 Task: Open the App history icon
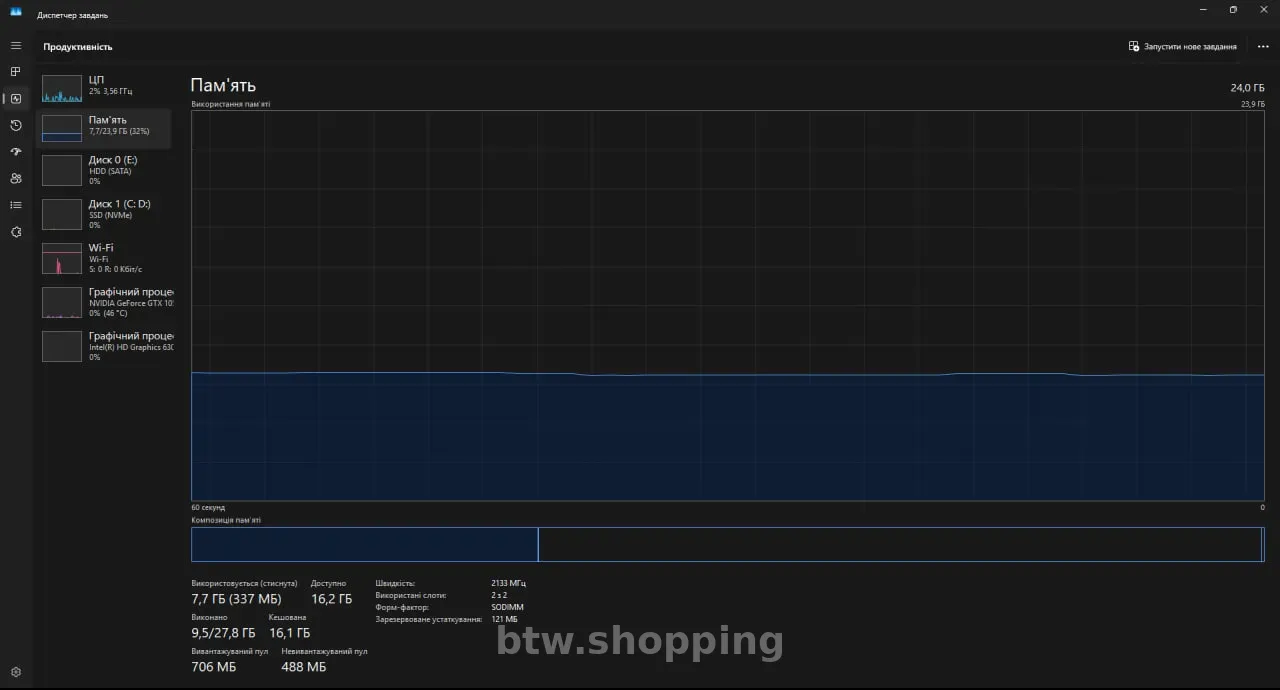coord(16,125)
